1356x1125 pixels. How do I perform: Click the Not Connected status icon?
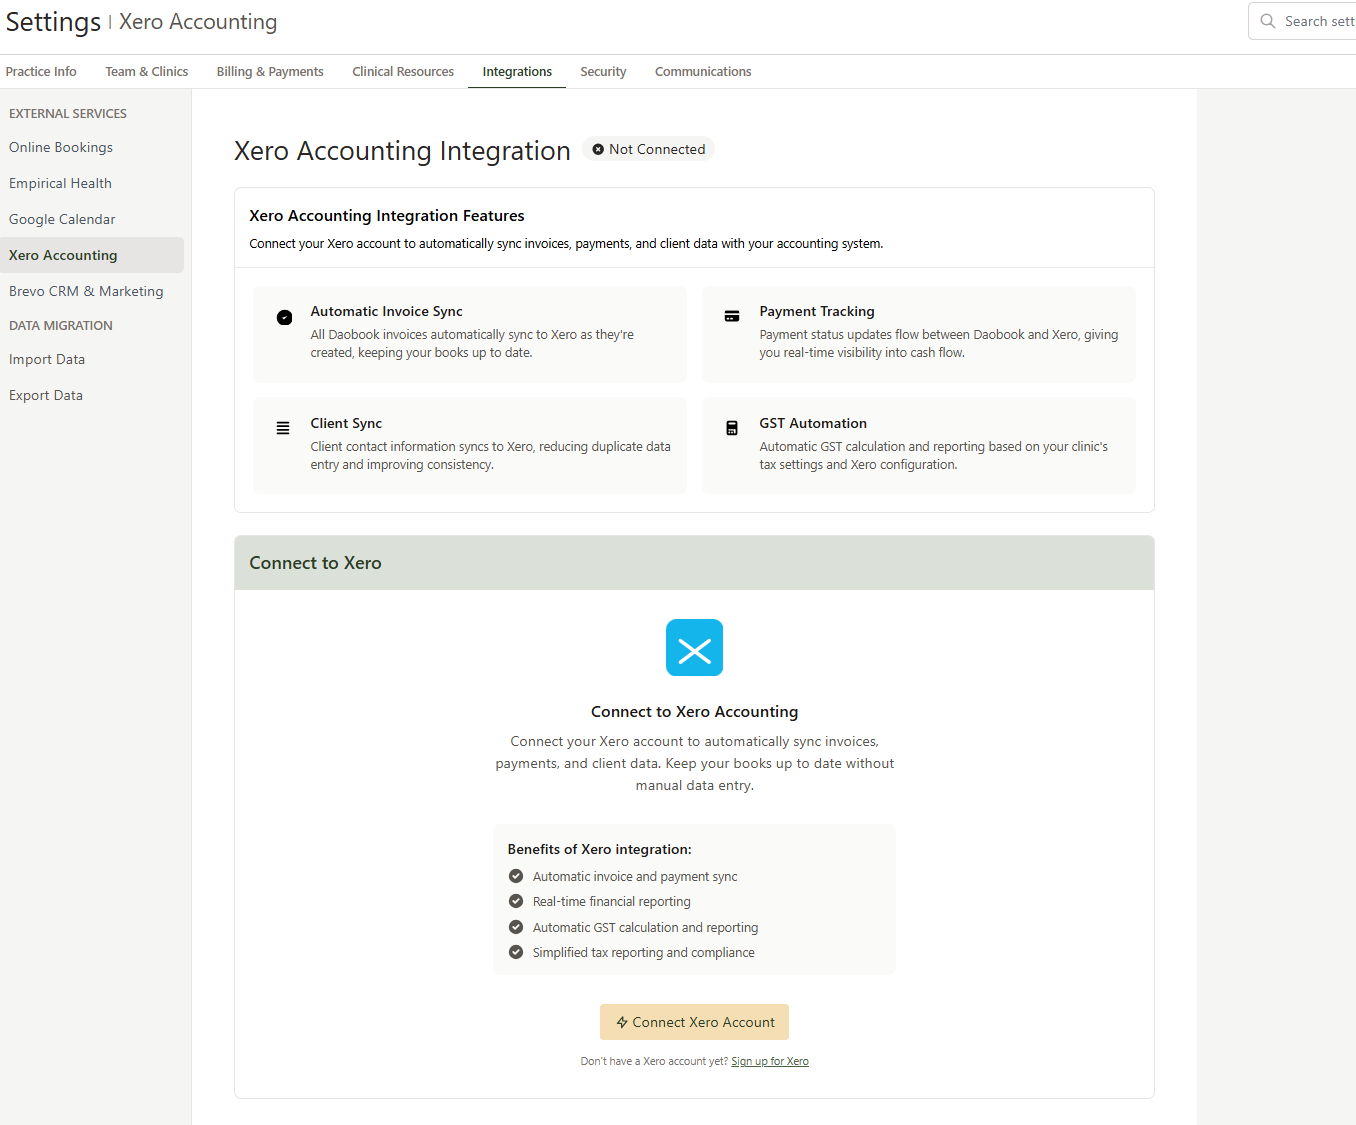598,149
